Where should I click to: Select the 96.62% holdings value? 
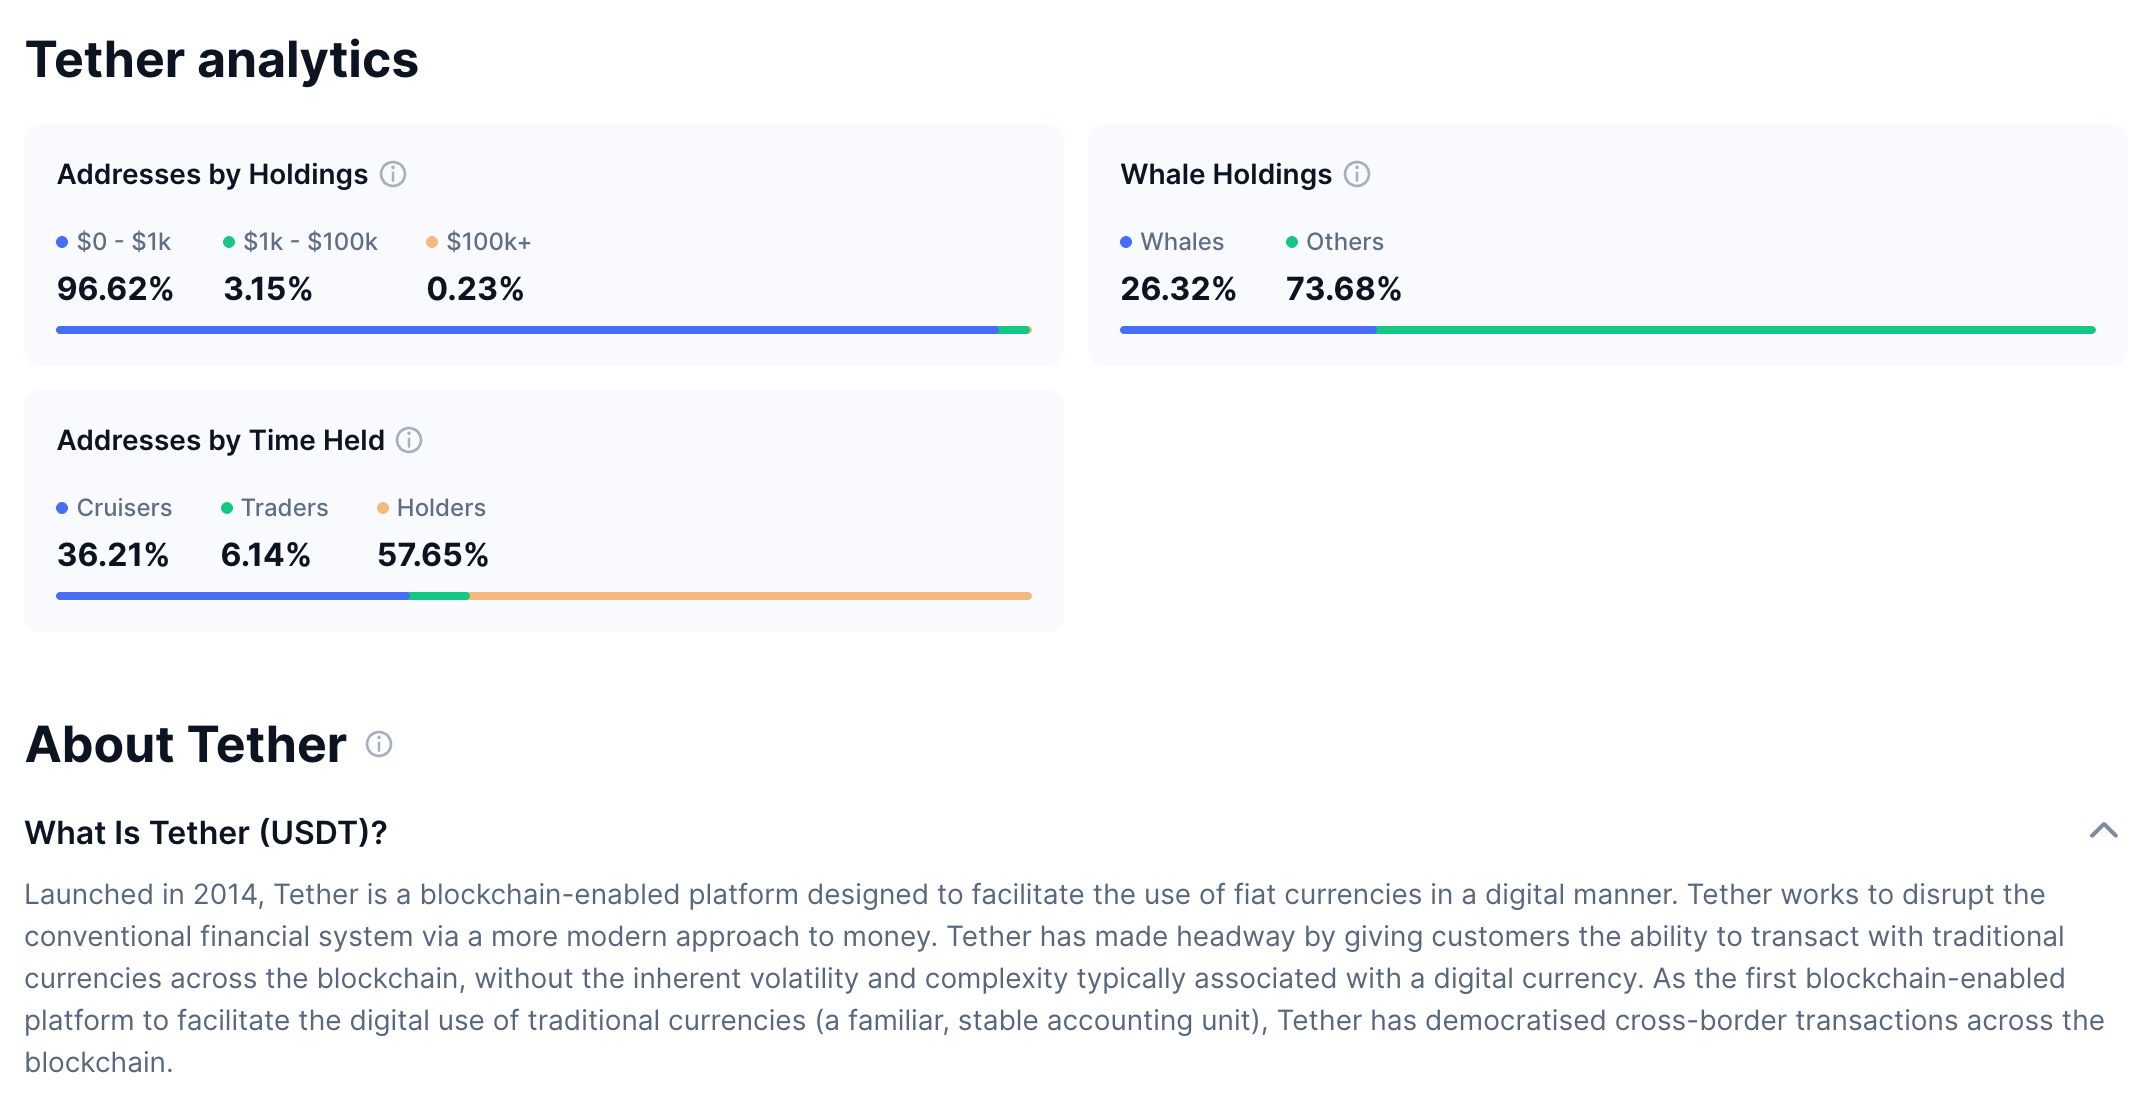click(116, 289)
